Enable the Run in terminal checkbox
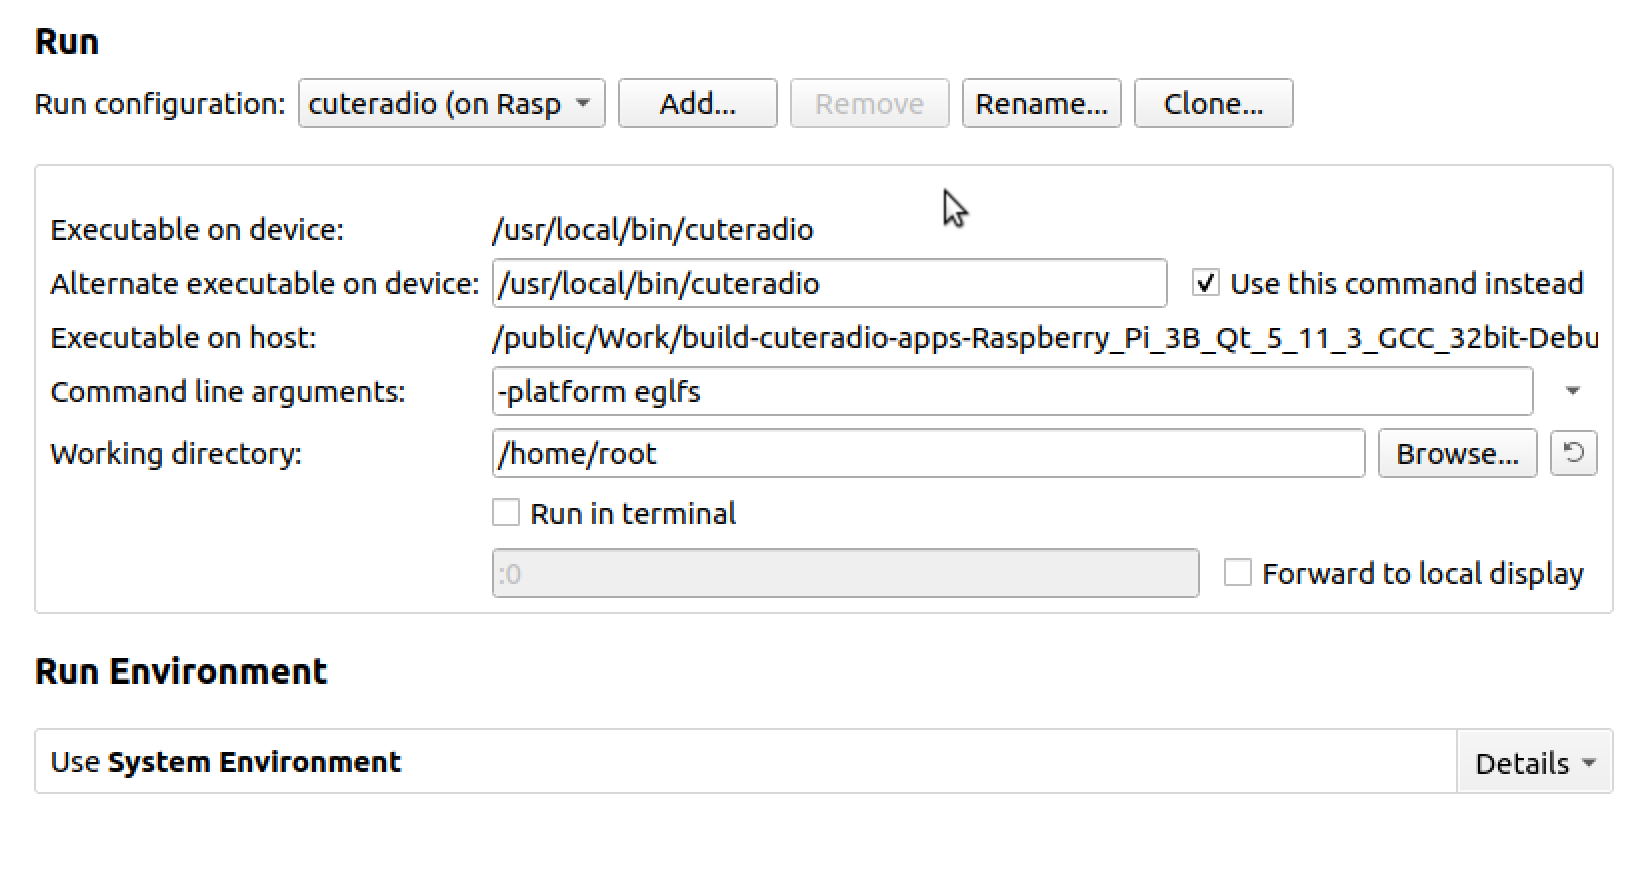1634x870 pixels. 507,514
